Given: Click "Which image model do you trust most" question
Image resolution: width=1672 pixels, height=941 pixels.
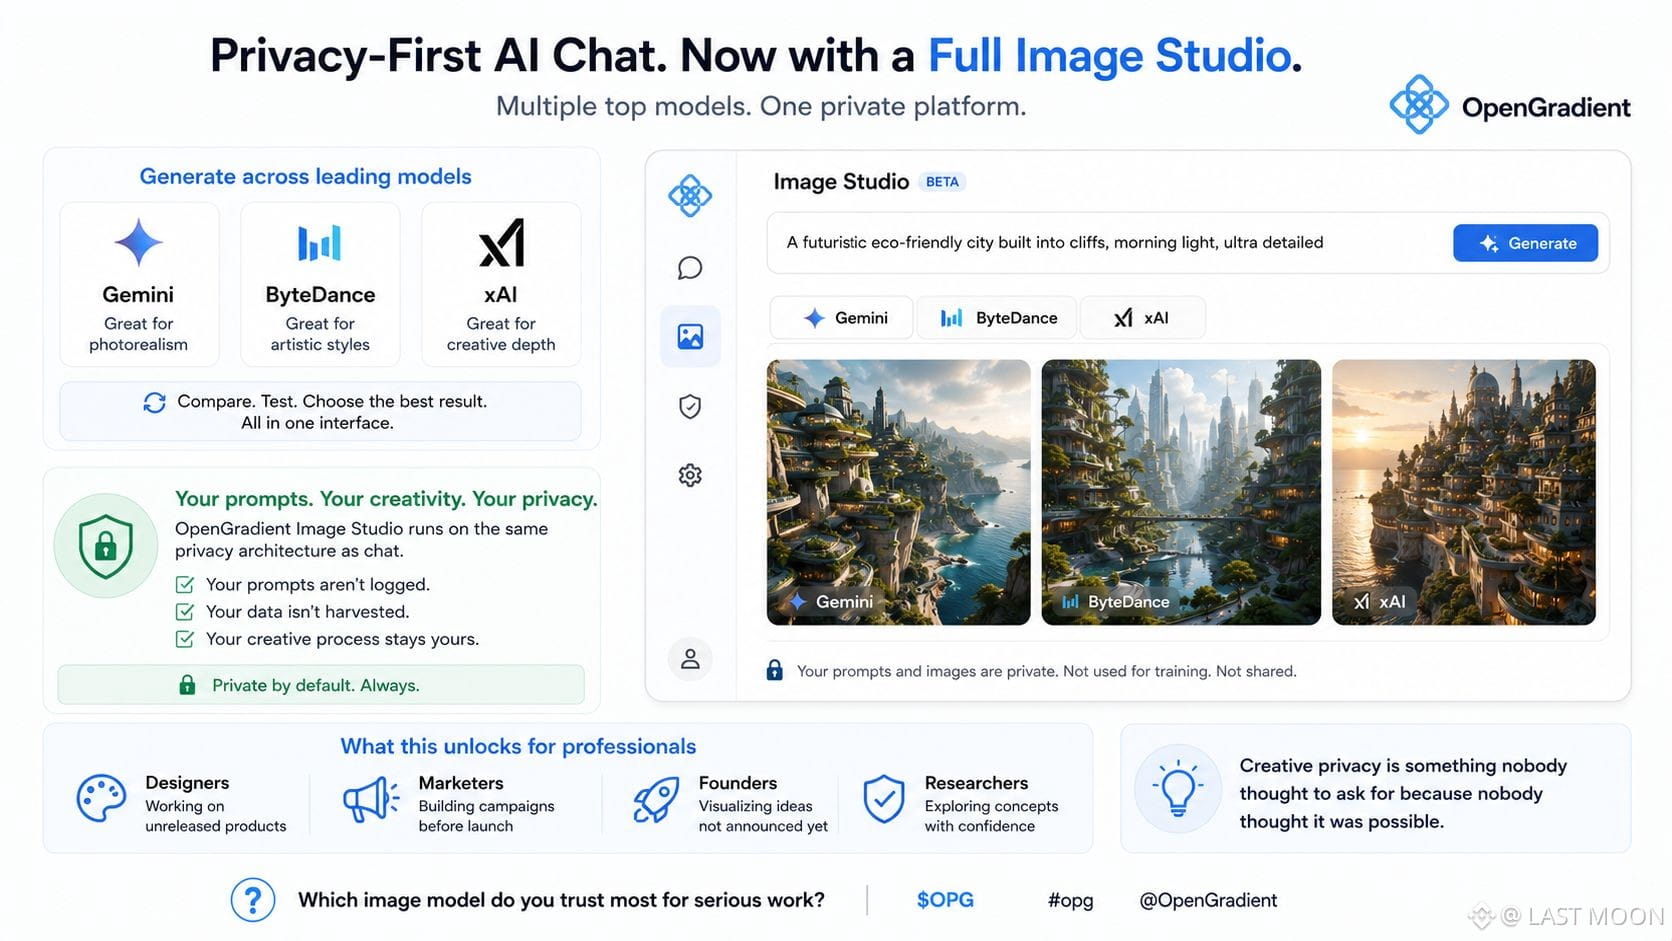Looking at the screenshot, I should click(x=561, y=900).
